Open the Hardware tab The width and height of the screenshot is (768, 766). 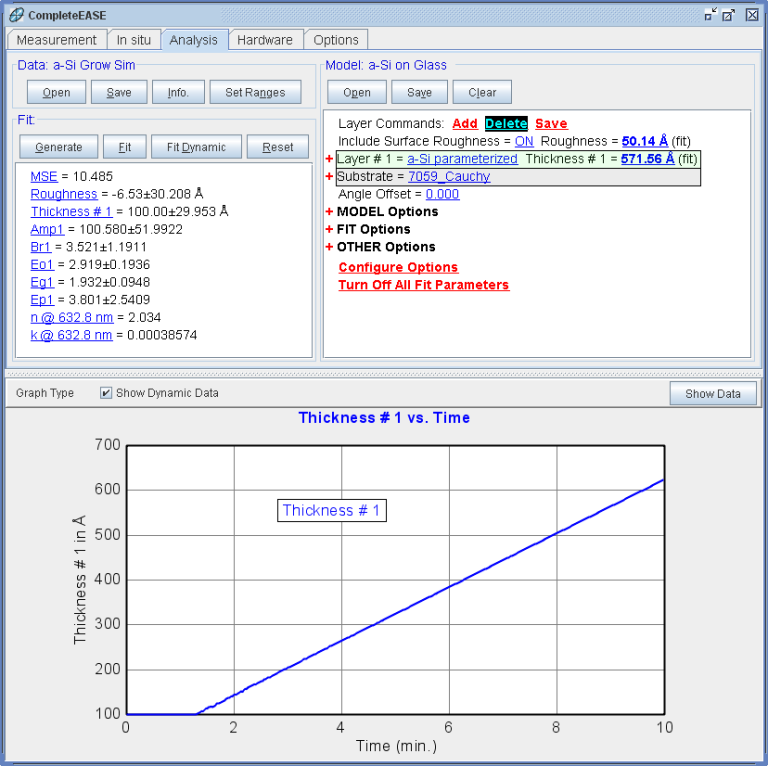[x=265, y=40]
